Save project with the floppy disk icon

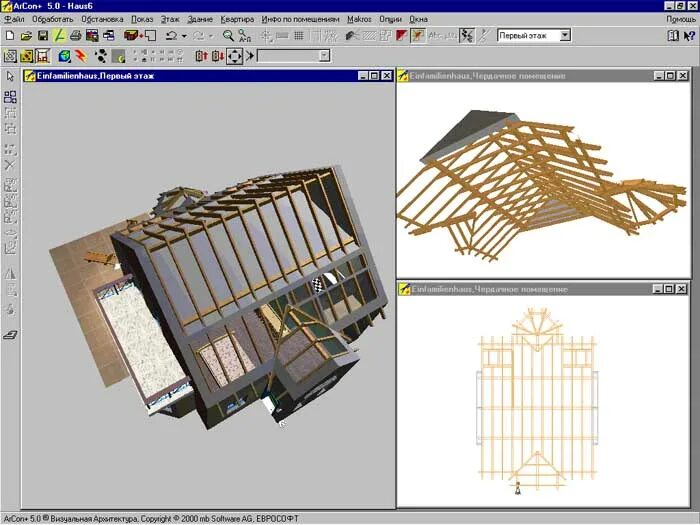tap(42, 35)
